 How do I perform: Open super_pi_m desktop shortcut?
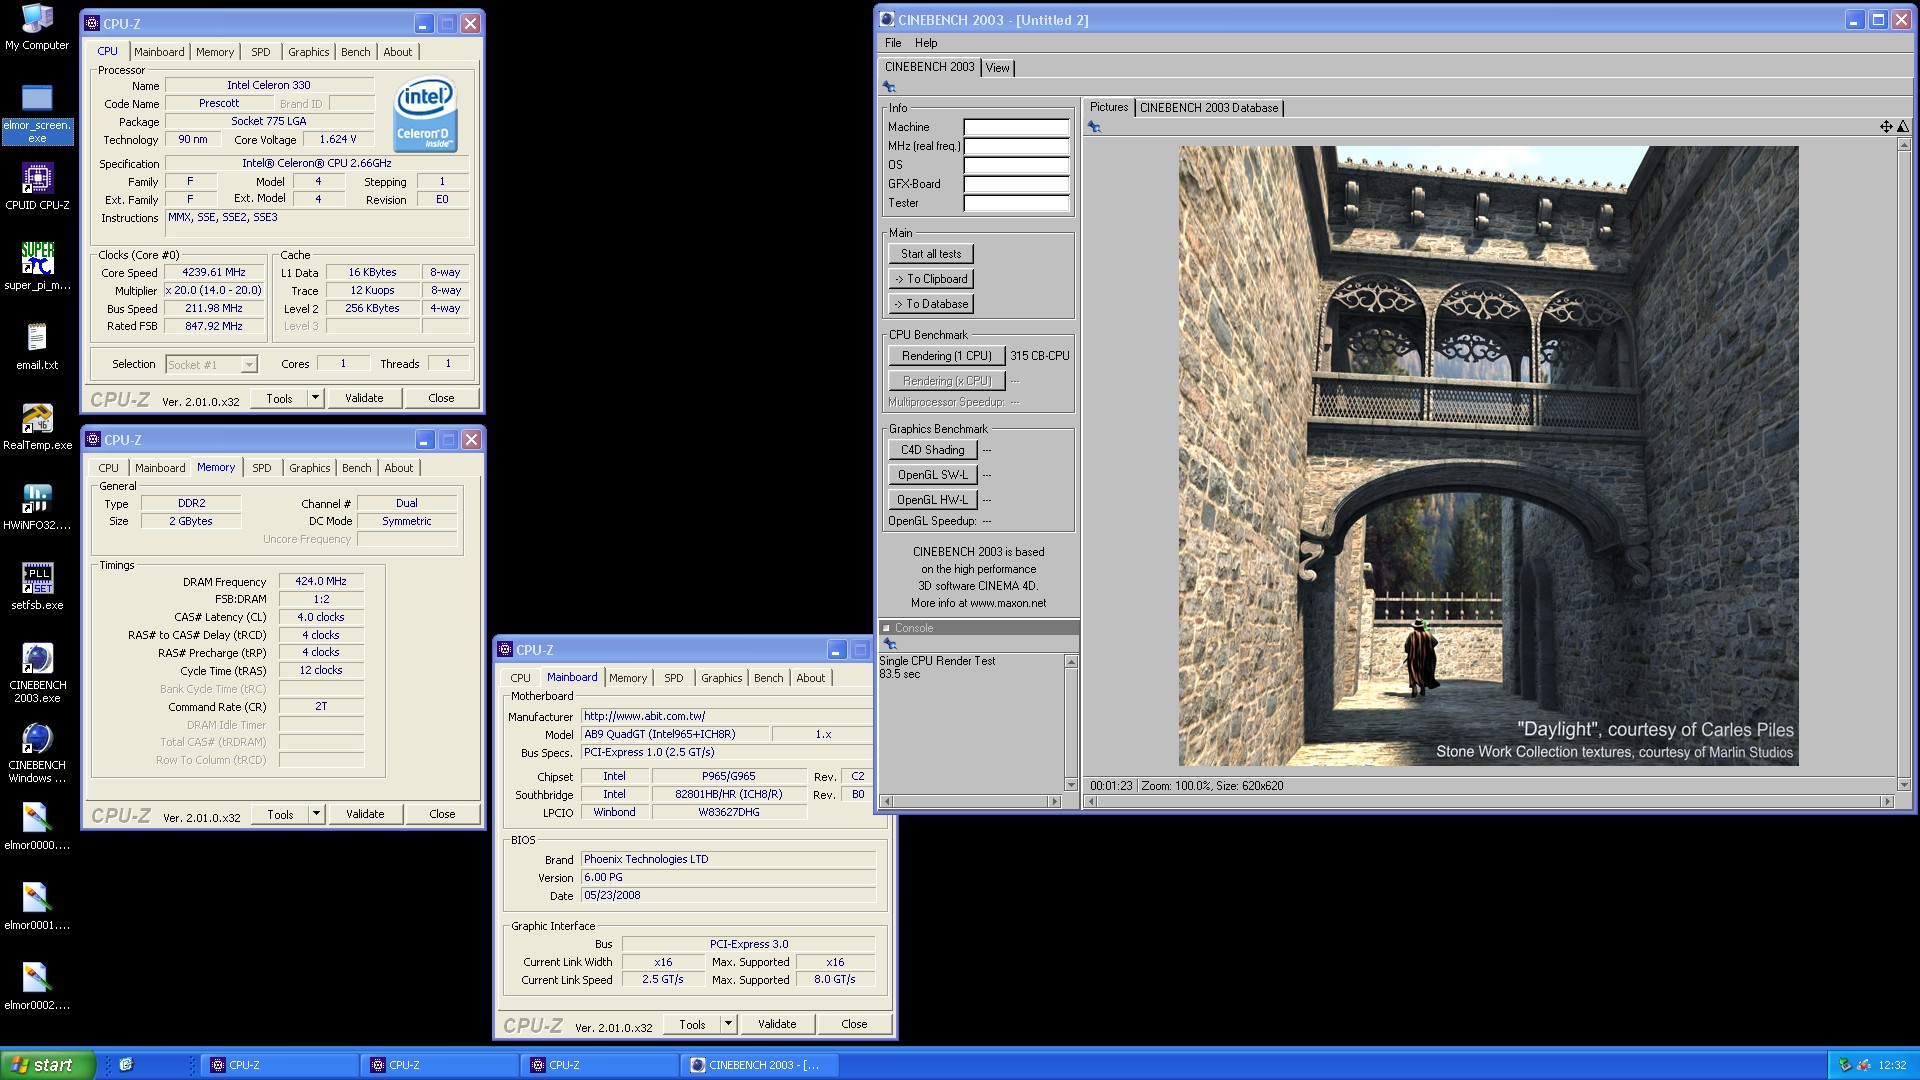tap(37, 266)
